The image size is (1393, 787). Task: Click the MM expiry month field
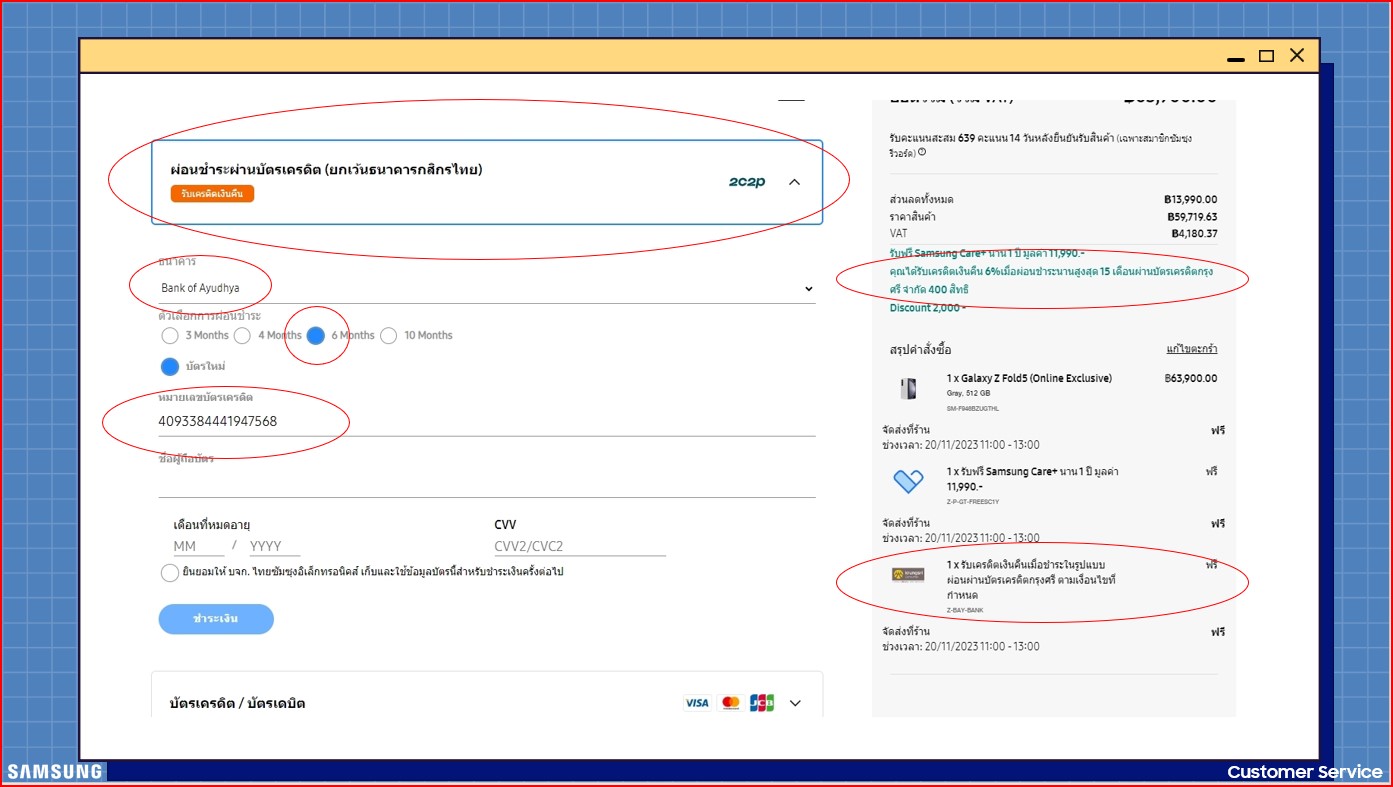click(198, 547)
